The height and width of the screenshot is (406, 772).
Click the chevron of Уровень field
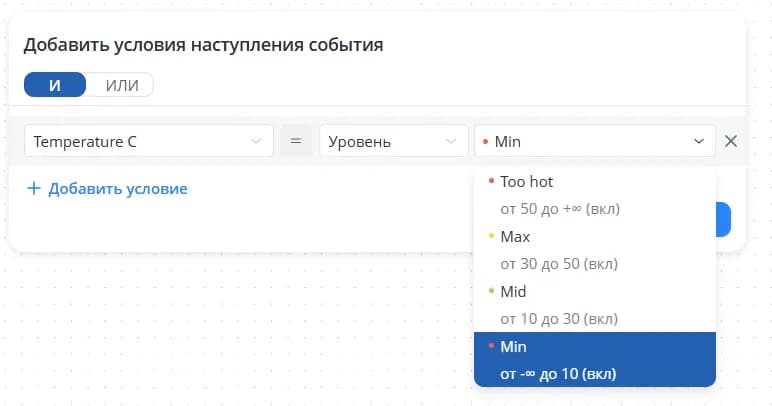coord(450,141)
